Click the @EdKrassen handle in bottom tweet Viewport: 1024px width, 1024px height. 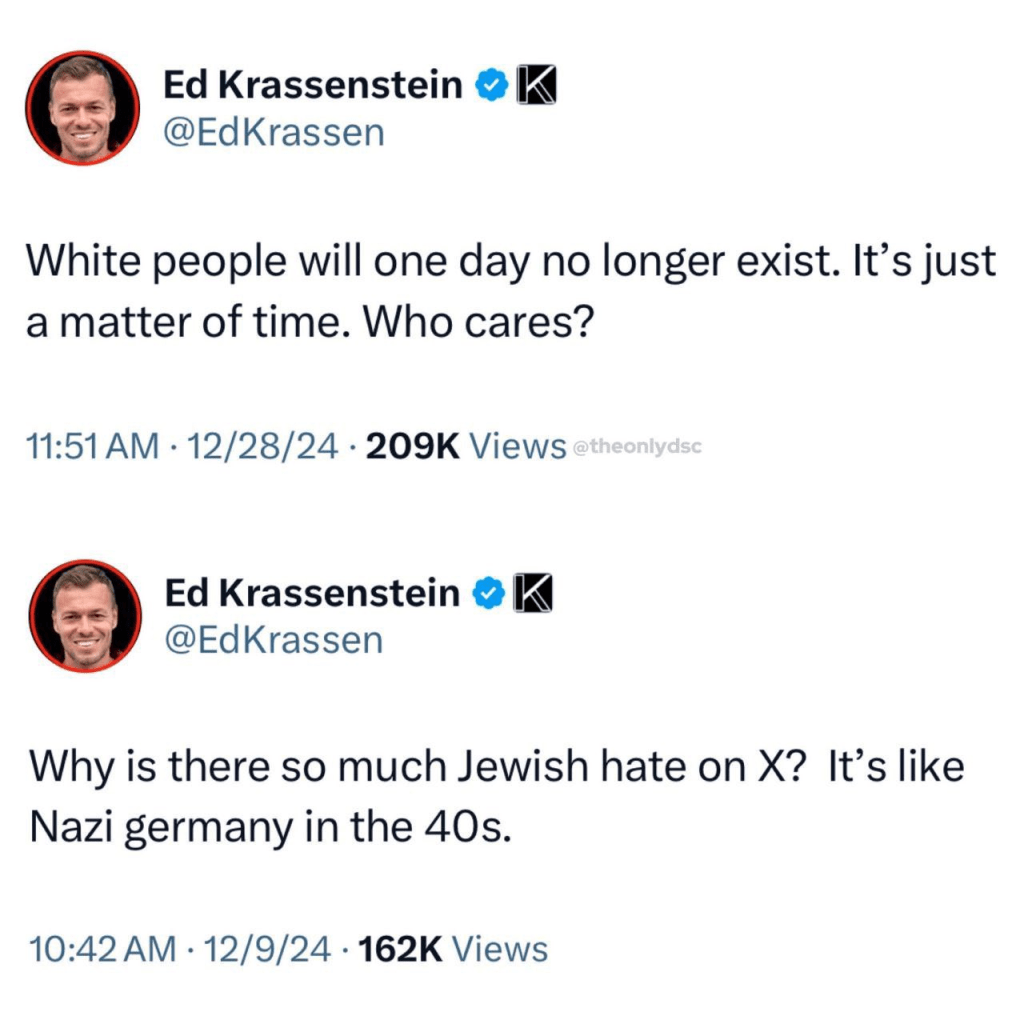click(273, 639)
